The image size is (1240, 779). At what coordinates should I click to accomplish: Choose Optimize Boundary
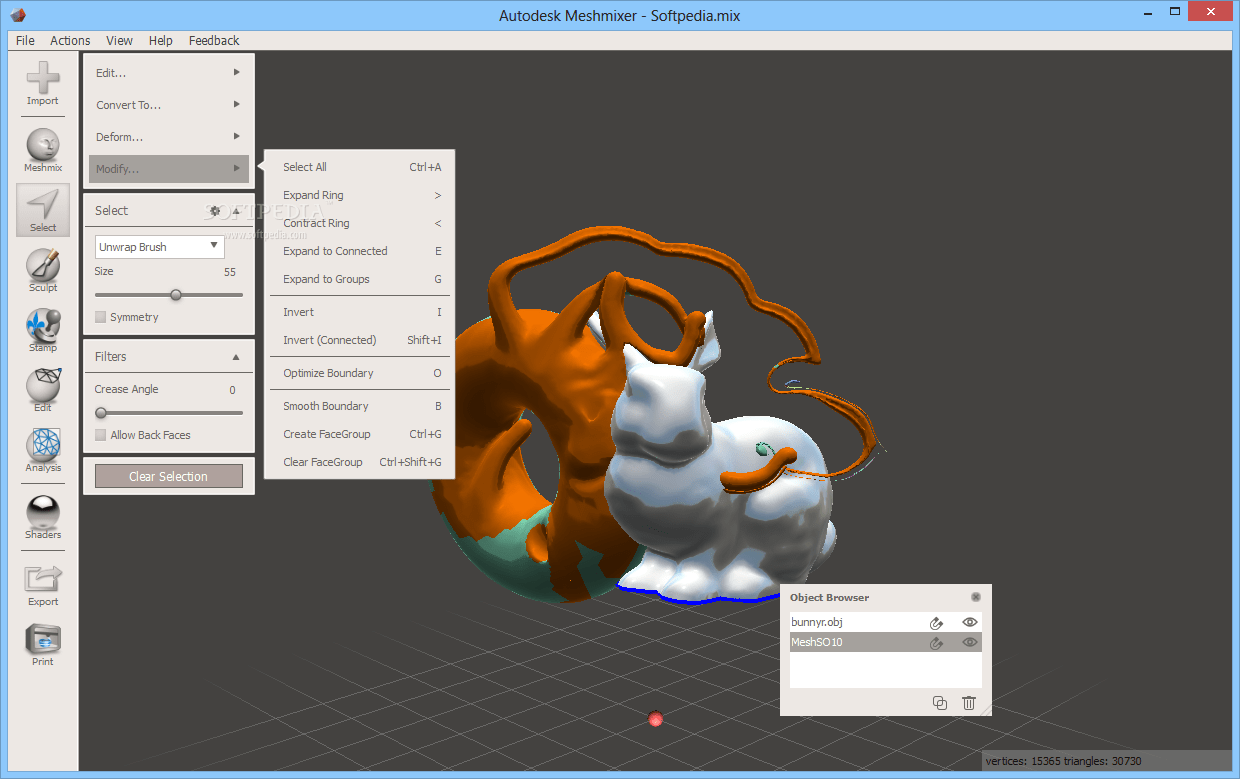(360, 373)
